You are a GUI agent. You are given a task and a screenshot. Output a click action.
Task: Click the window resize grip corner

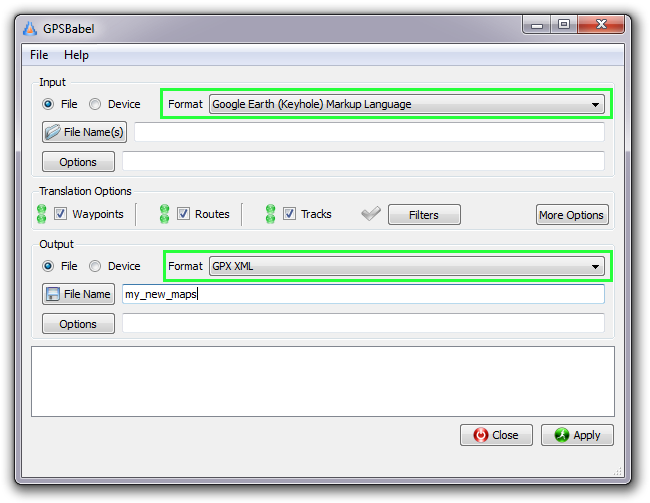click(618, 471)
